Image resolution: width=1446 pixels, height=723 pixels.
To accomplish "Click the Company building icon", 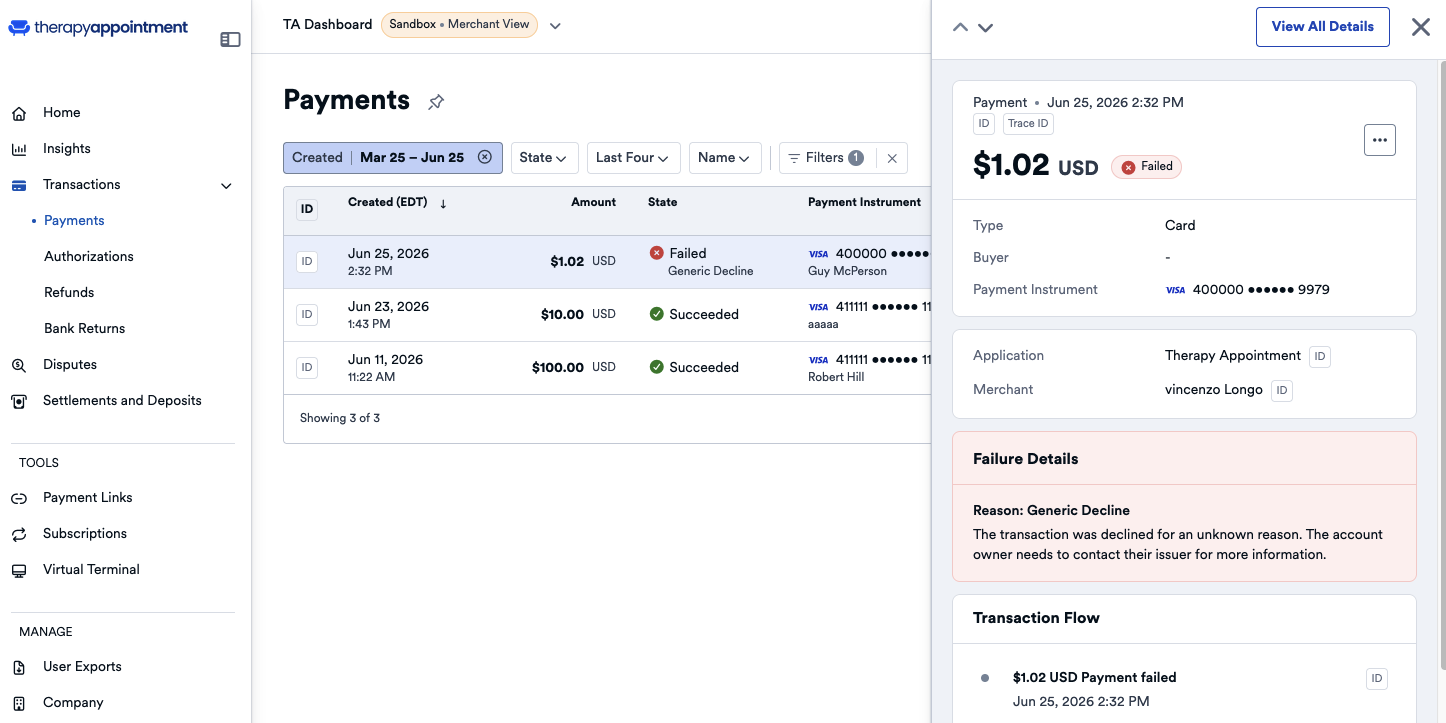I will tap(19, 704).
